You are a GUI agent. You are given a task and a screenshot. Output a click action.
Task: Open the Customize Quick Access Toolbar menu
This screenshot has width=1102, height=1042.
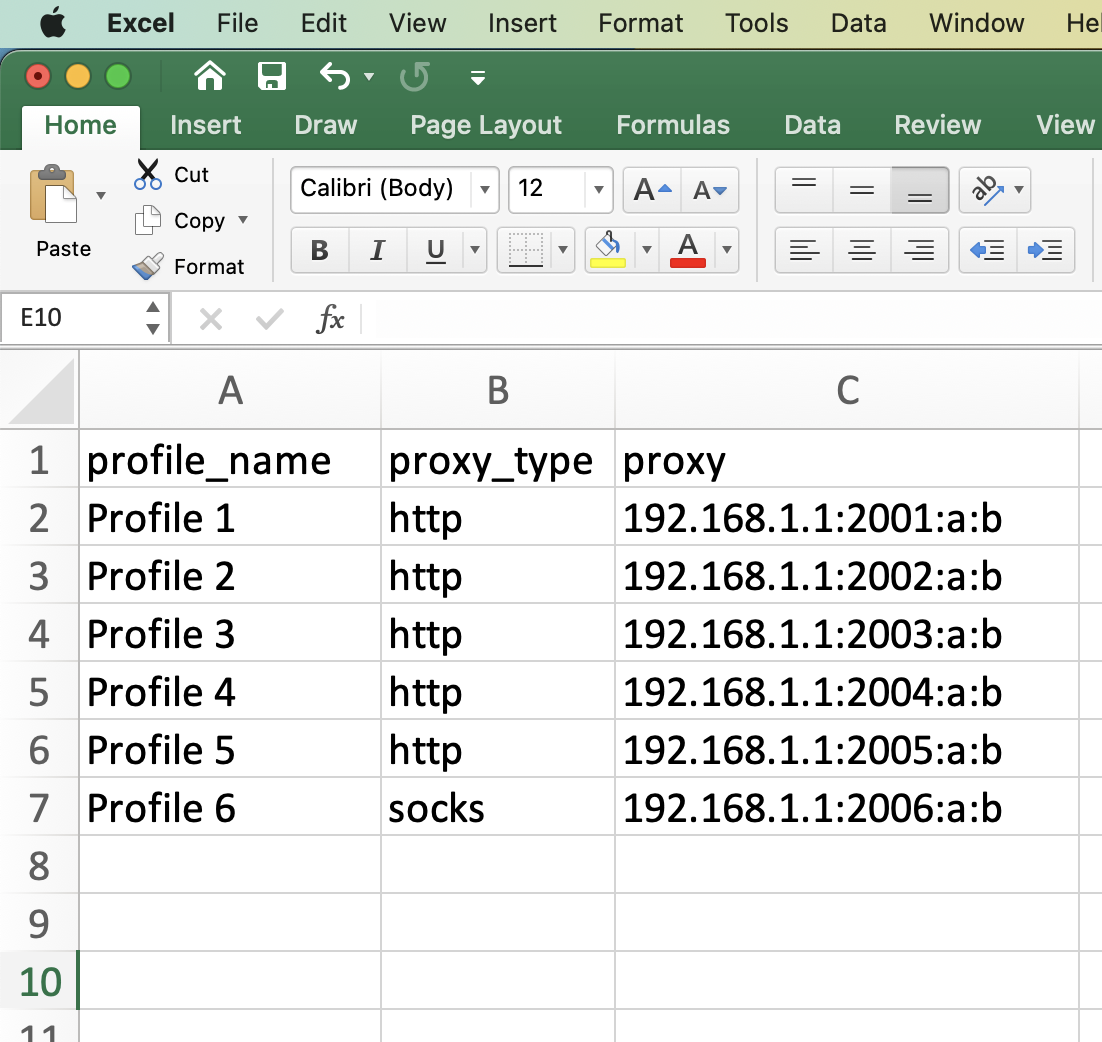coord(478,77)
